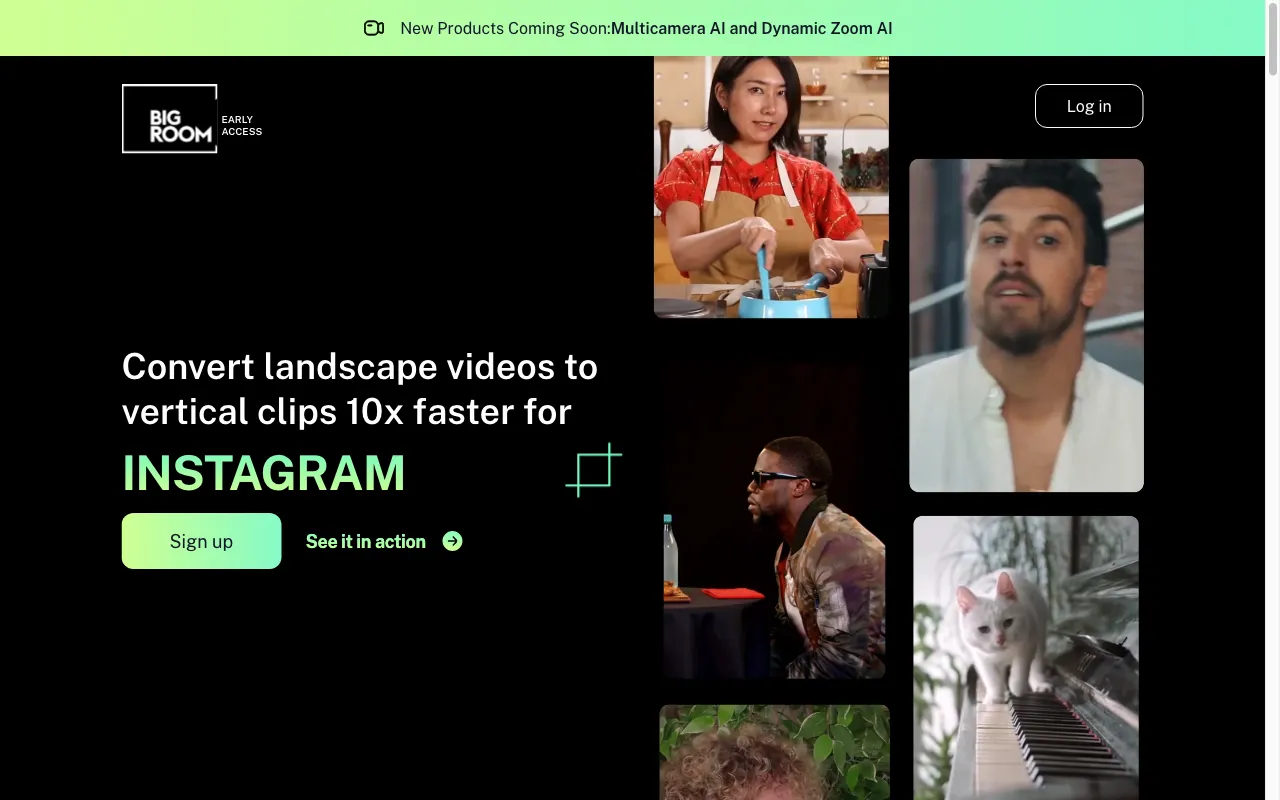Click the INSTAGRAM headline text
This screenshot has width=1280, height=800.
[264, 473]
